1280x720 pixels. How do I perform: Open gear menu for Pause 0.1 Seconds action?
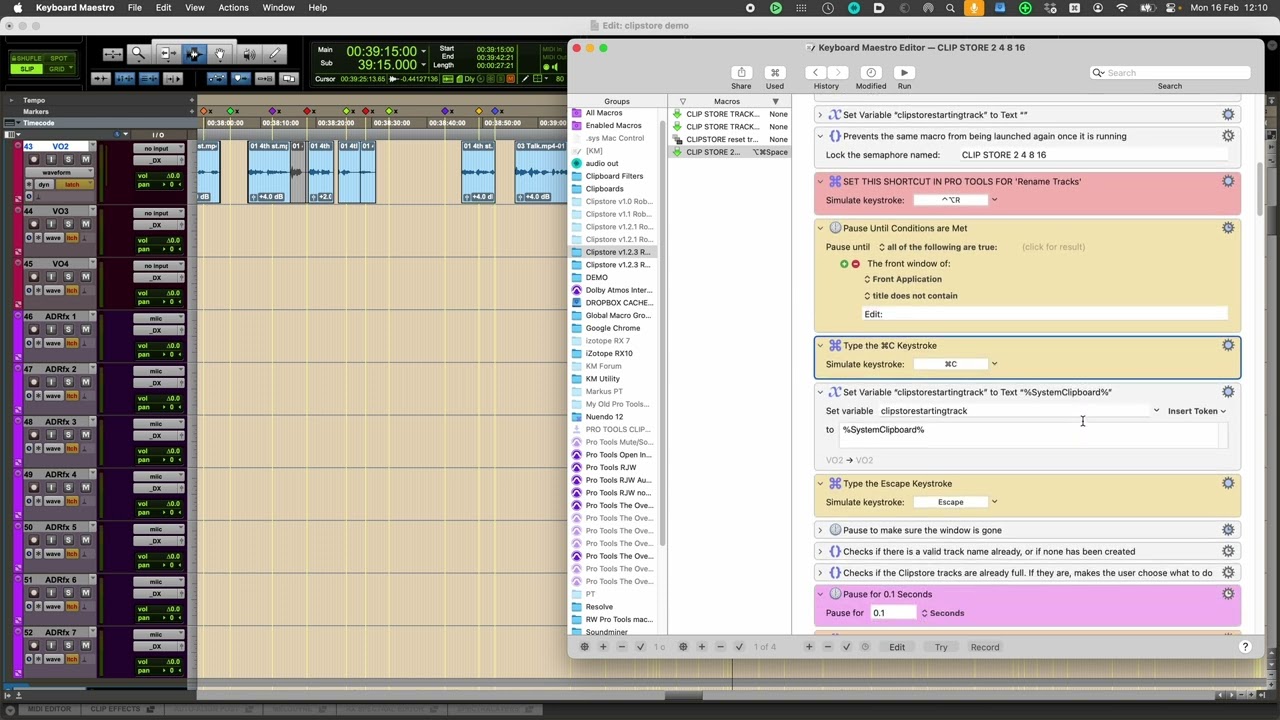[1228, 594]
